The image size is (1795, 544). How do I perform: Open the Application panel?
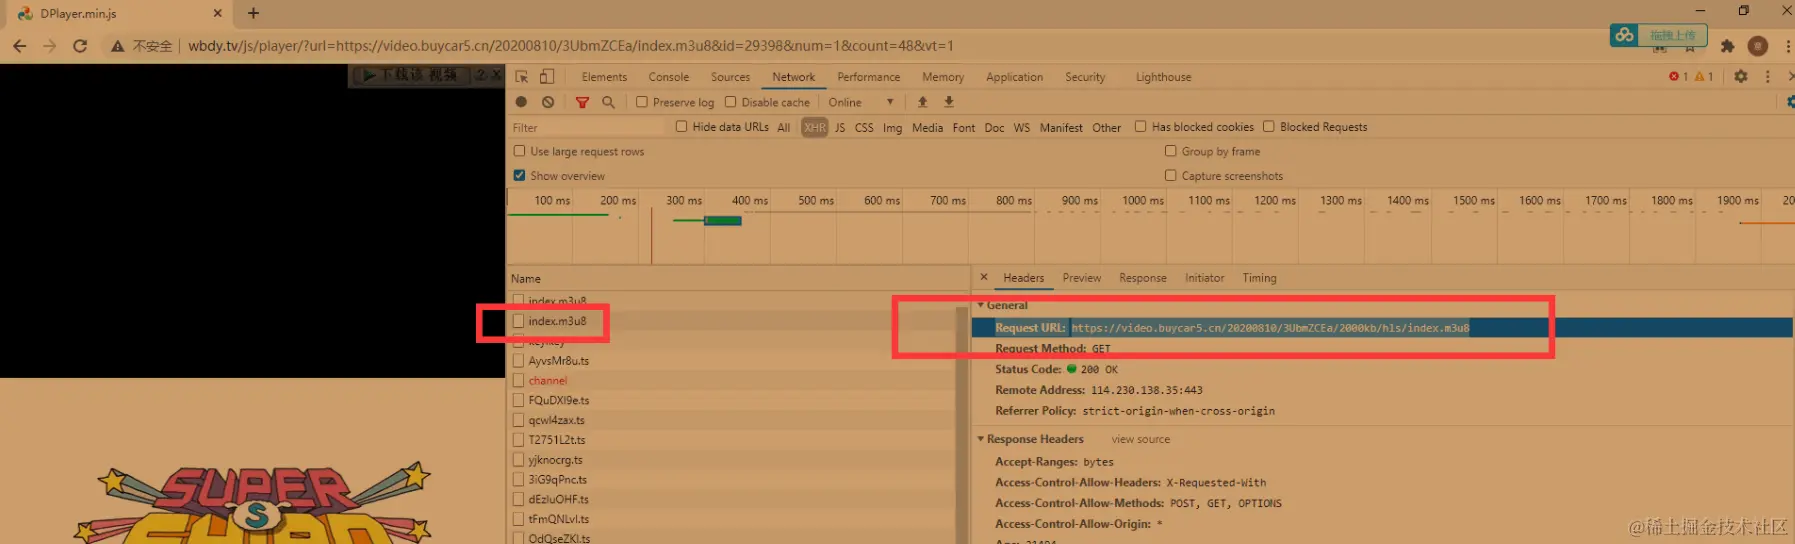pyautogui.click(x=1014, y=77)
